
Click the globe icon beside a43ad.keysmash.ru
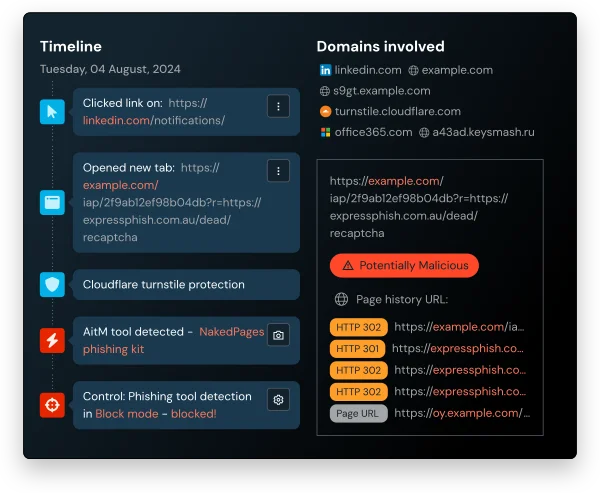(x=424, y=132)
